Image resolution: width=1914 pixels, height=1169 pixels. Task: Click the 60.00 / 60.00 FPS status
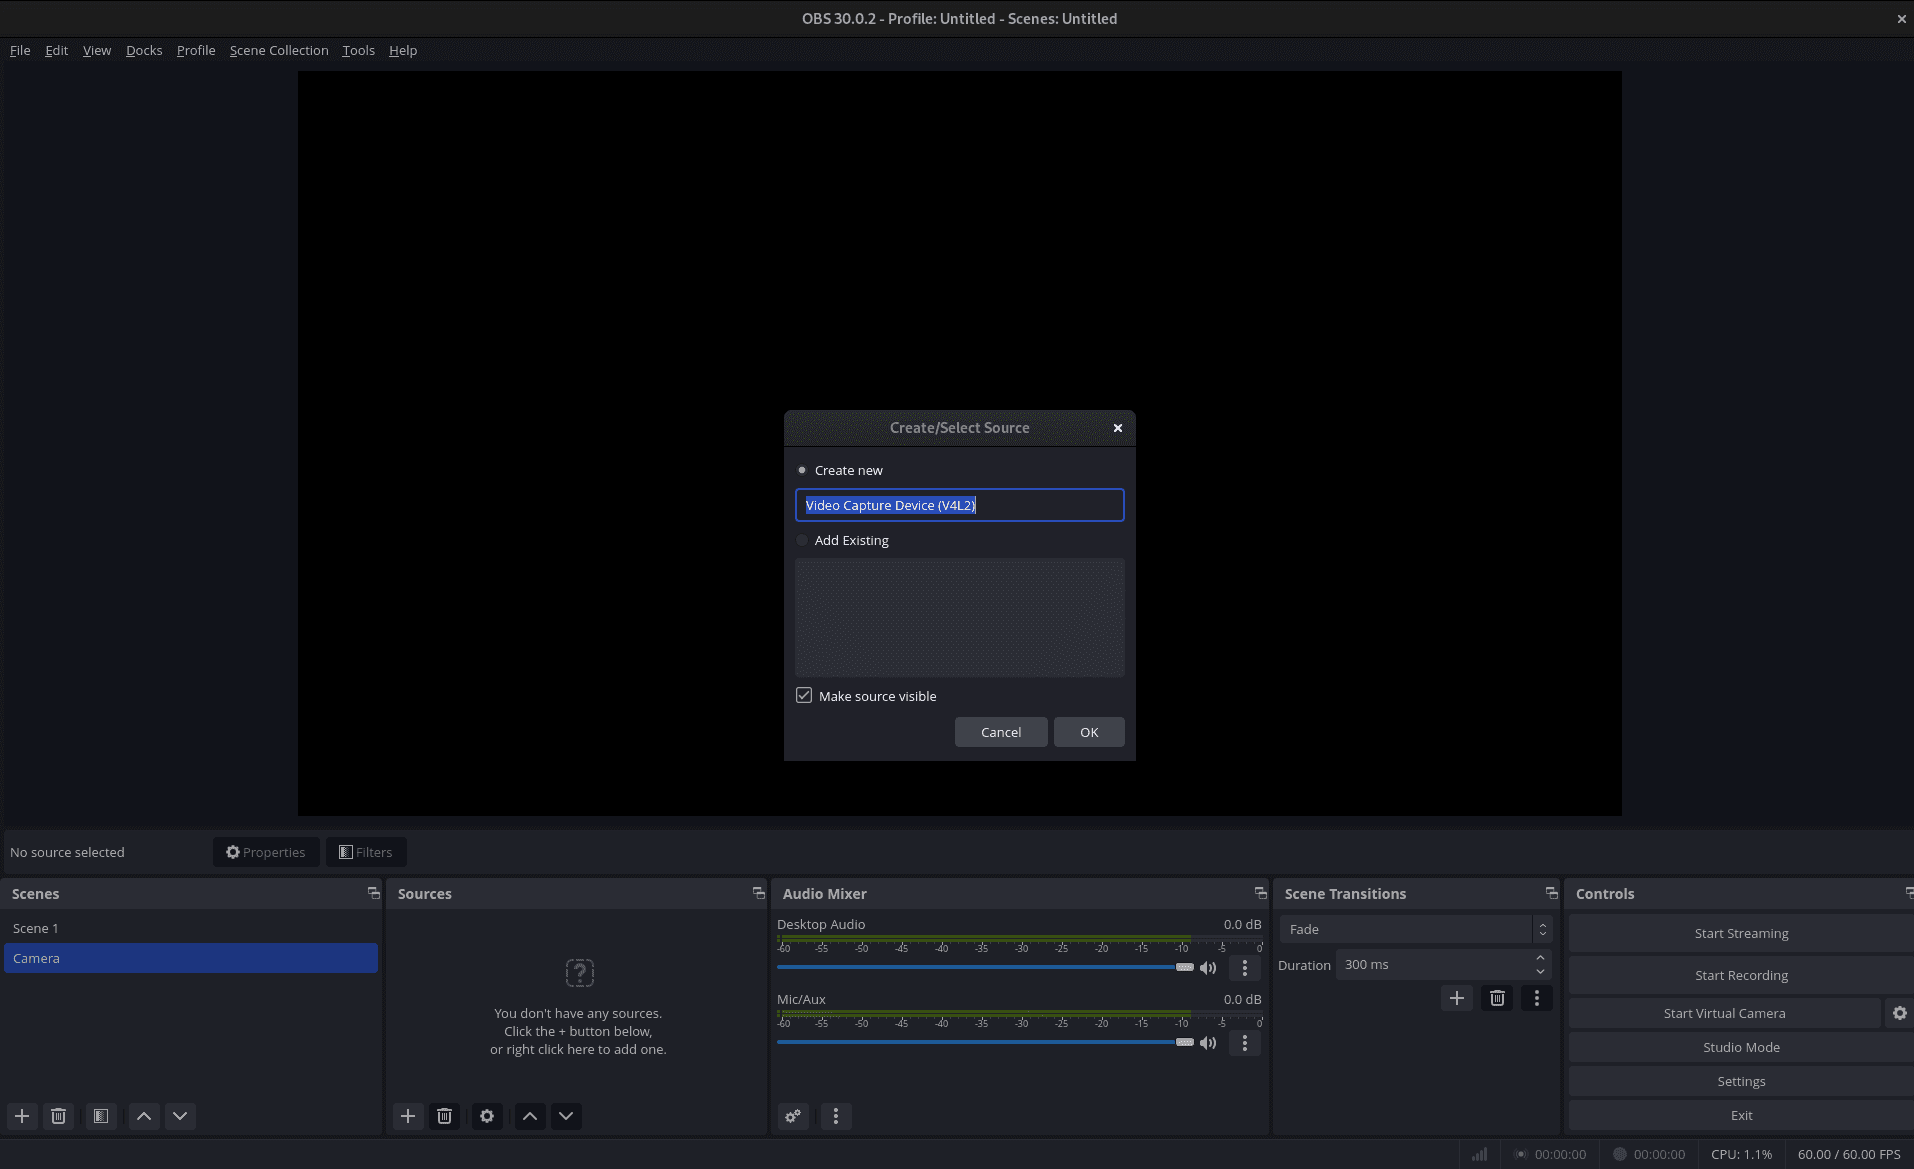click(1849, 1154)
